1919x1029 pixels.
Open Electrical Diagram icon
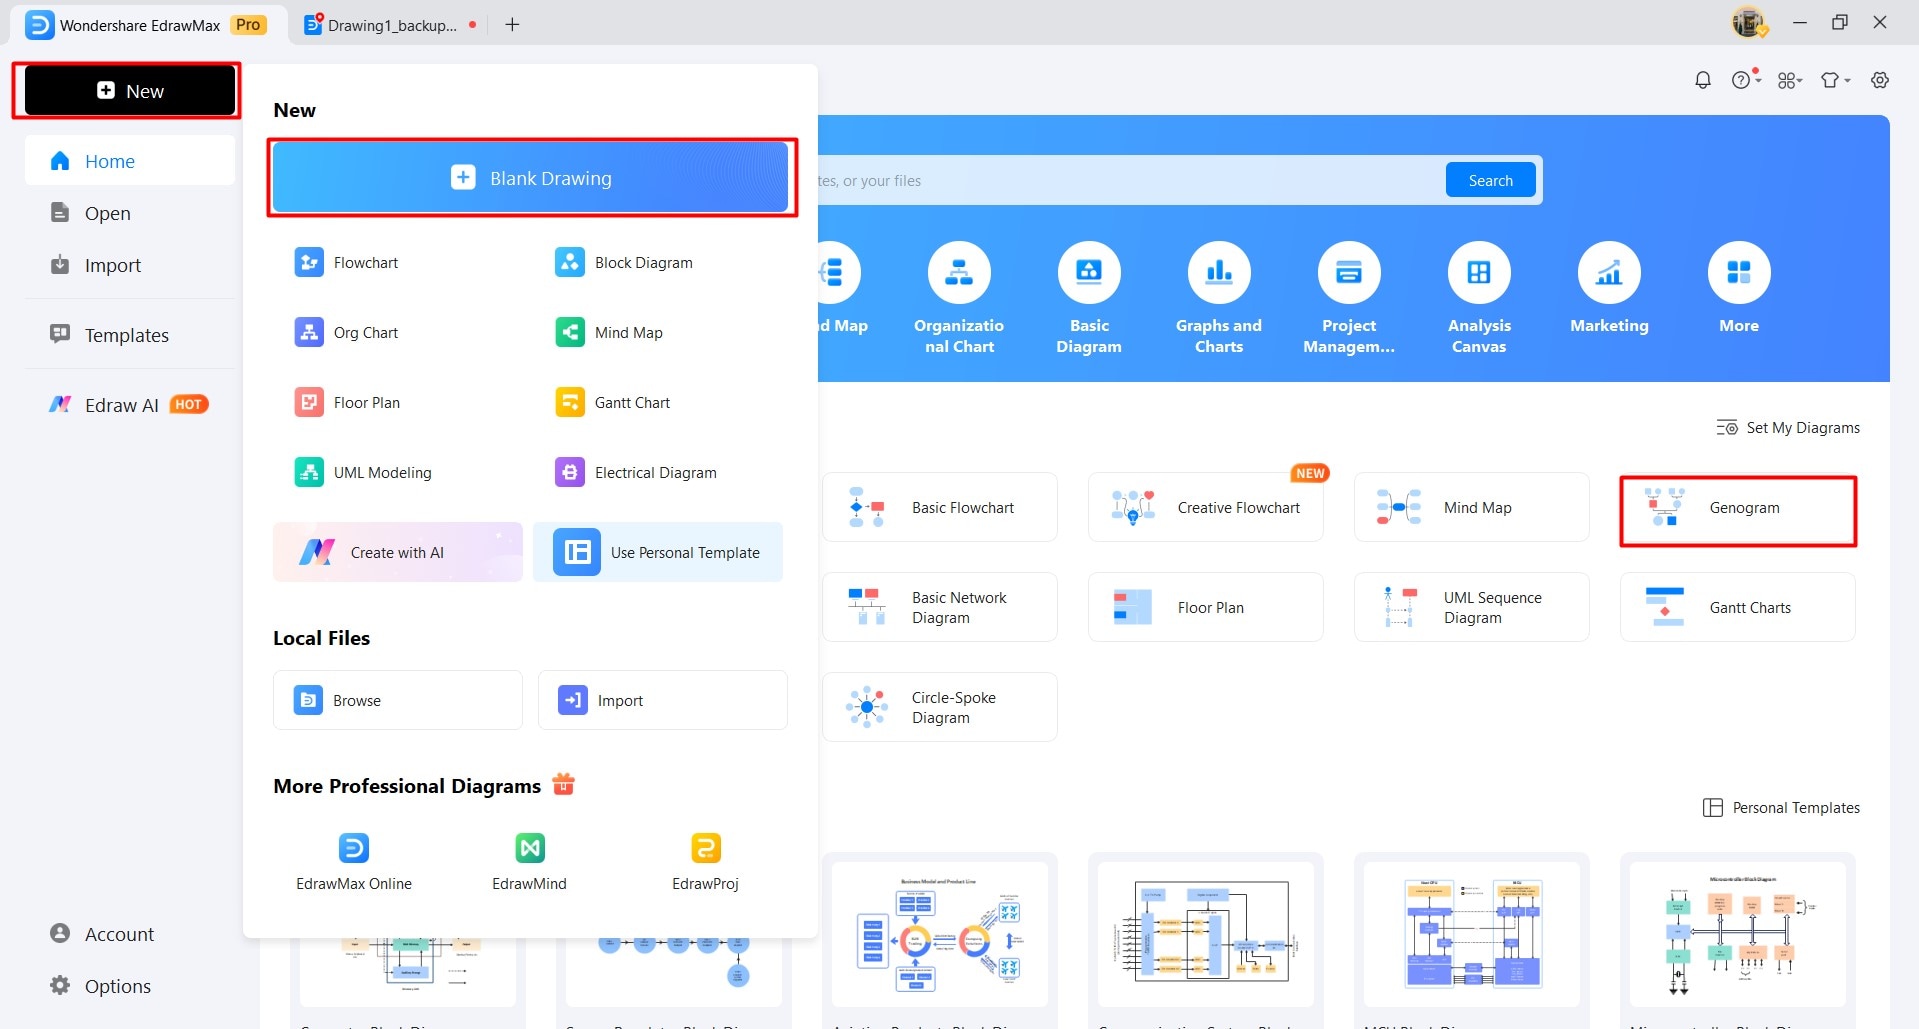(570, 472)
